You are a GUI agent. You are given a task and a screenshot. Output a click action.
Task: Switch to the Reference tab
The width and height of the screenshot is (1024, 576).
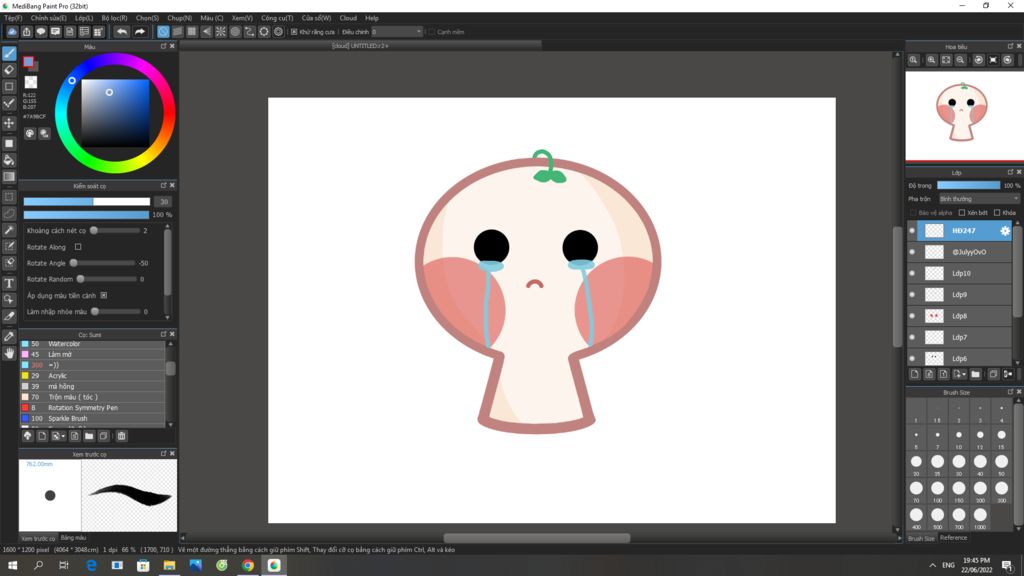(953, 538)
